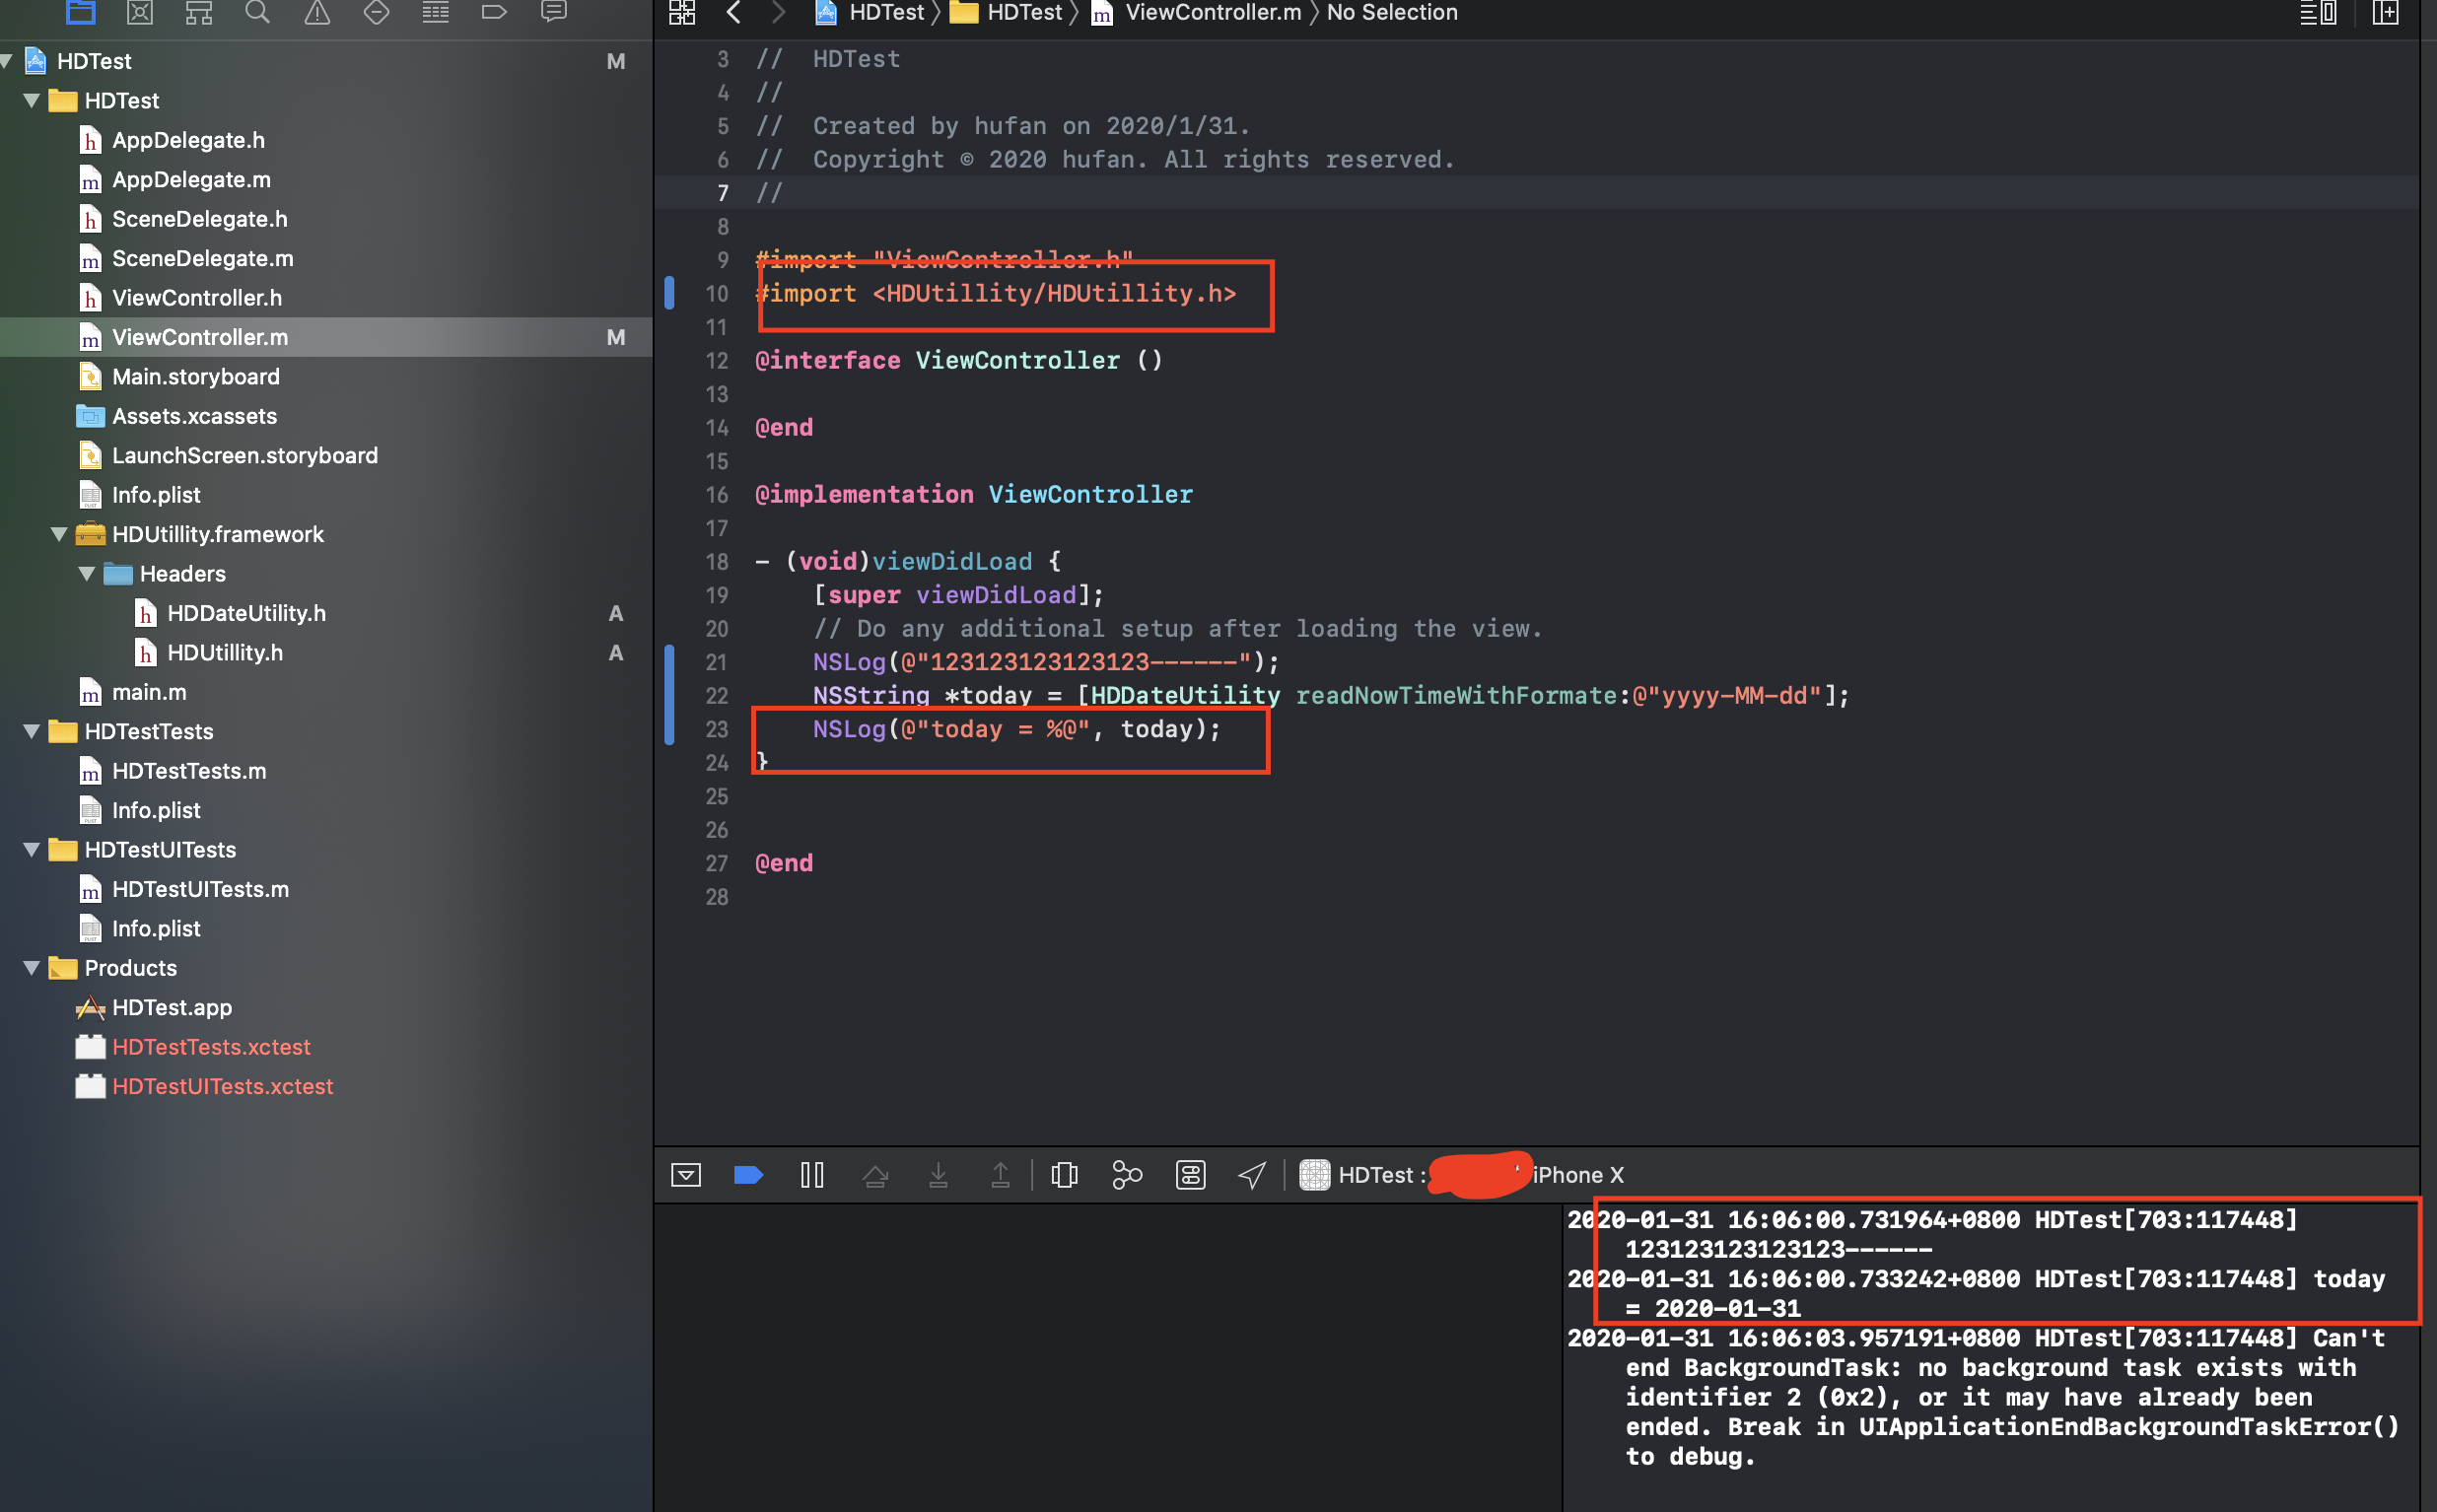Viewport: 2437px width, 1512px height.
Task: Click the Simulate Location arrow icon
Action: (x=1252, y=1175)
